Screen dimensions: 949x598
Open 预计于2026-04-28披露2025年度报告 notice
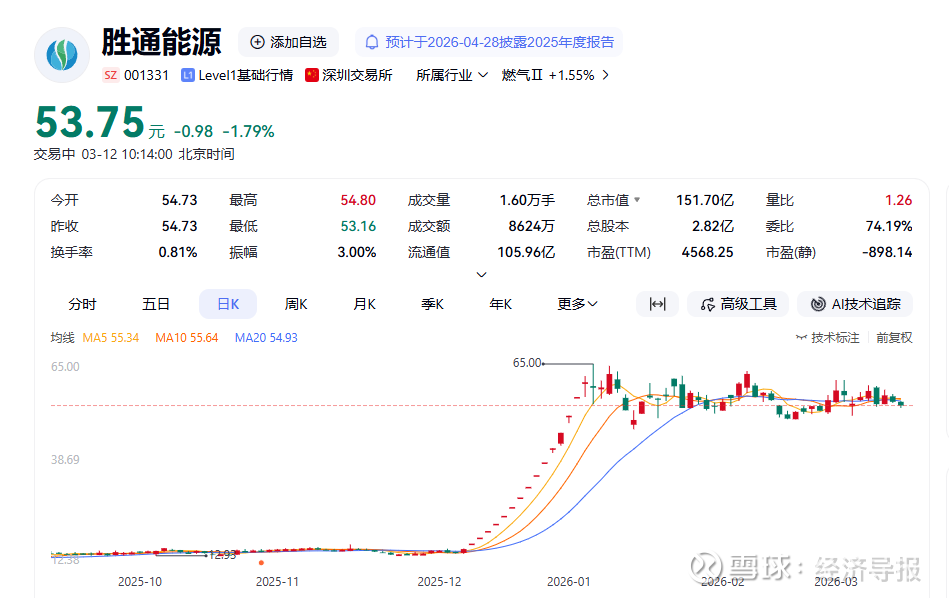[499, 42]
